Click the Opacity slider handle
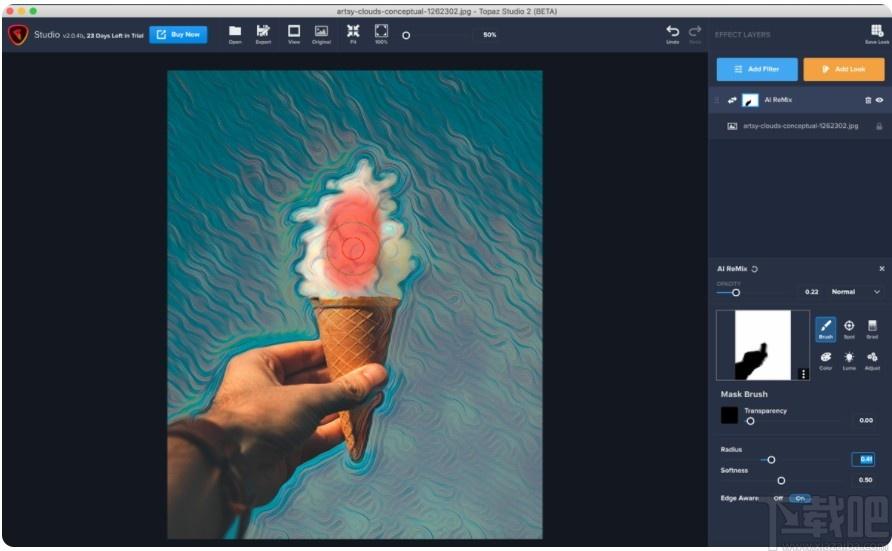This screenshot has height=551, width=892. click(x=736, y=292)
